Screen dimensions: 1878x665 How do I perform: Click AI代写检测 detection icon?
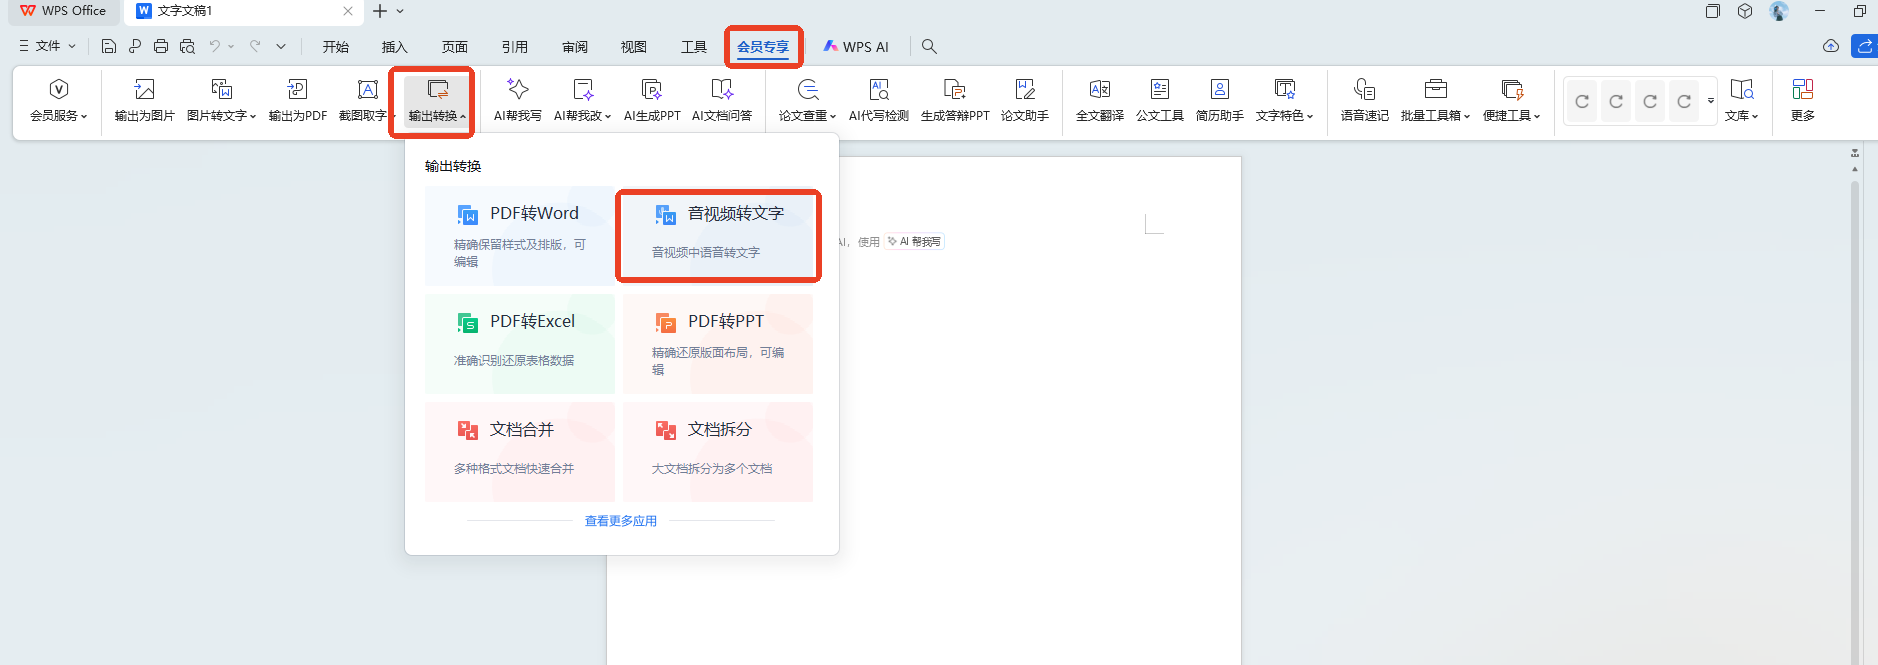878,101
